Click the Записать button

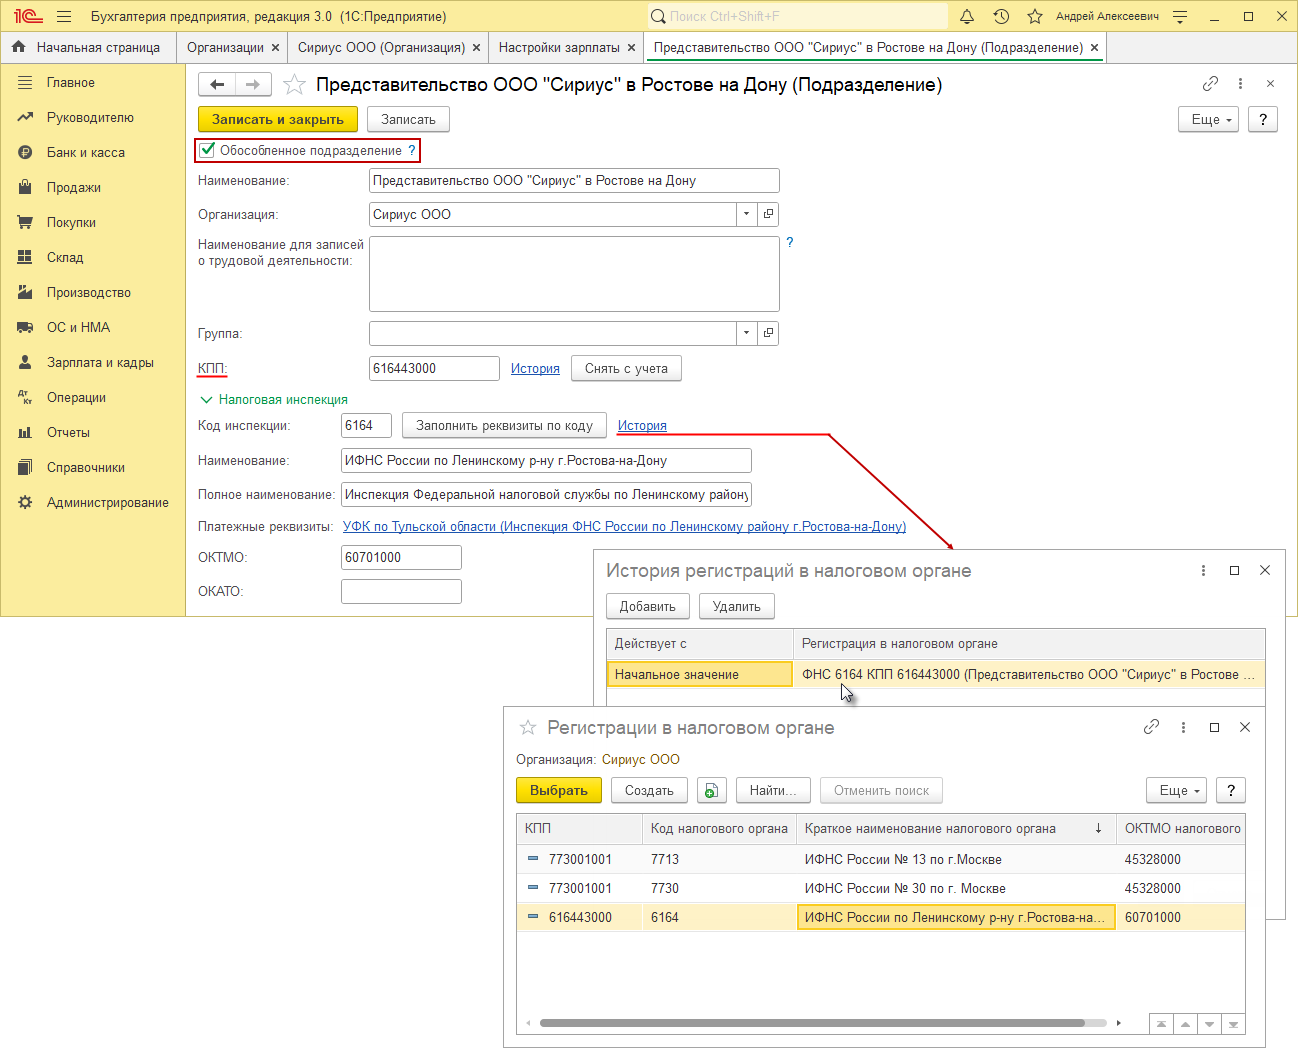(408, 119)
